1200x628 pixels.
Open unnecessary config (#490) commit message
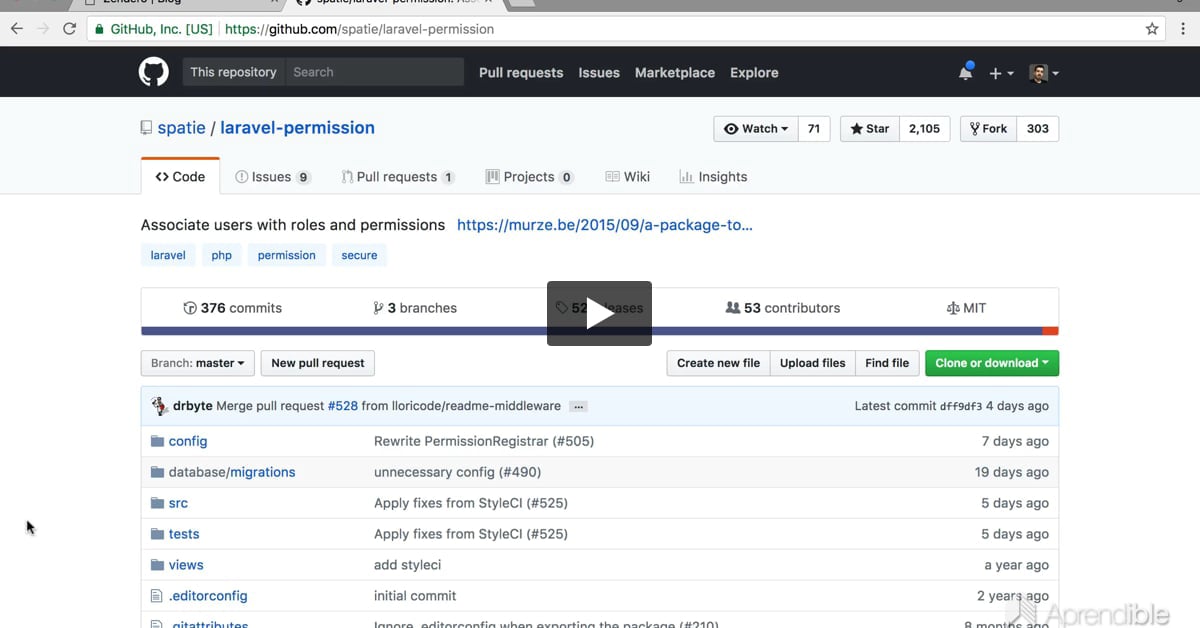[x=457, y=472]
